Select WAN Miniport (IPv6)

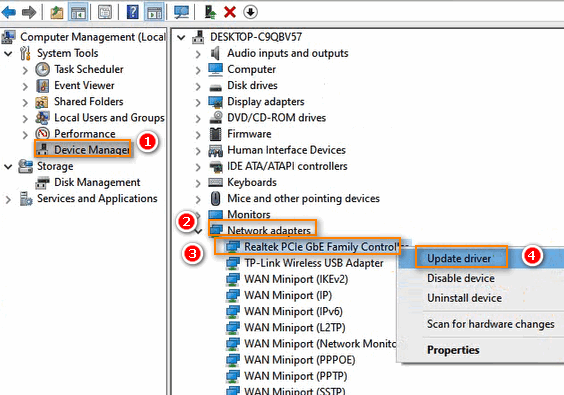[x=293, y=312]
